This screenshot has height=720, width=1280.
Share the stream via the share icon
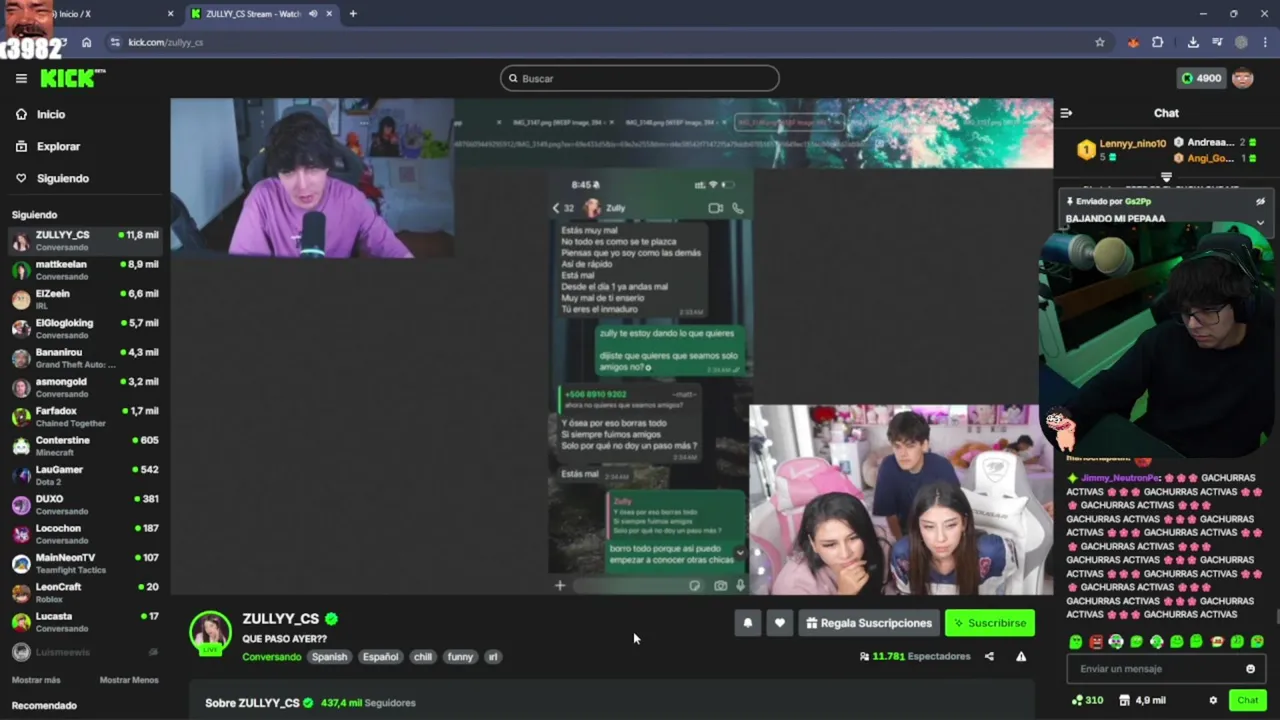[x=989, y=657]
